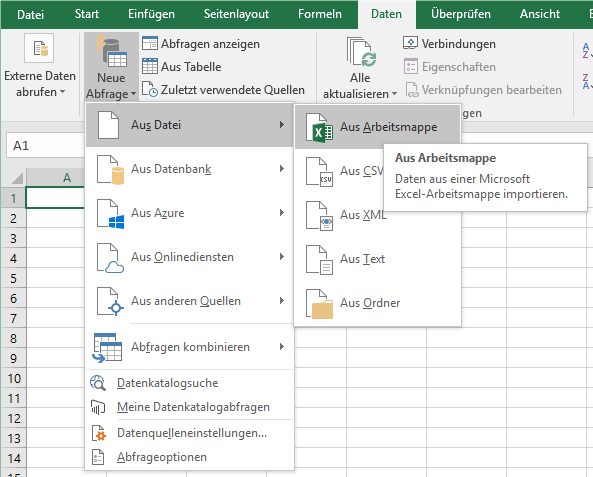Open the Alle aktualisieren dropdown arrow
This screenshot has height=477, width=593.
click(x=394, y=93)
